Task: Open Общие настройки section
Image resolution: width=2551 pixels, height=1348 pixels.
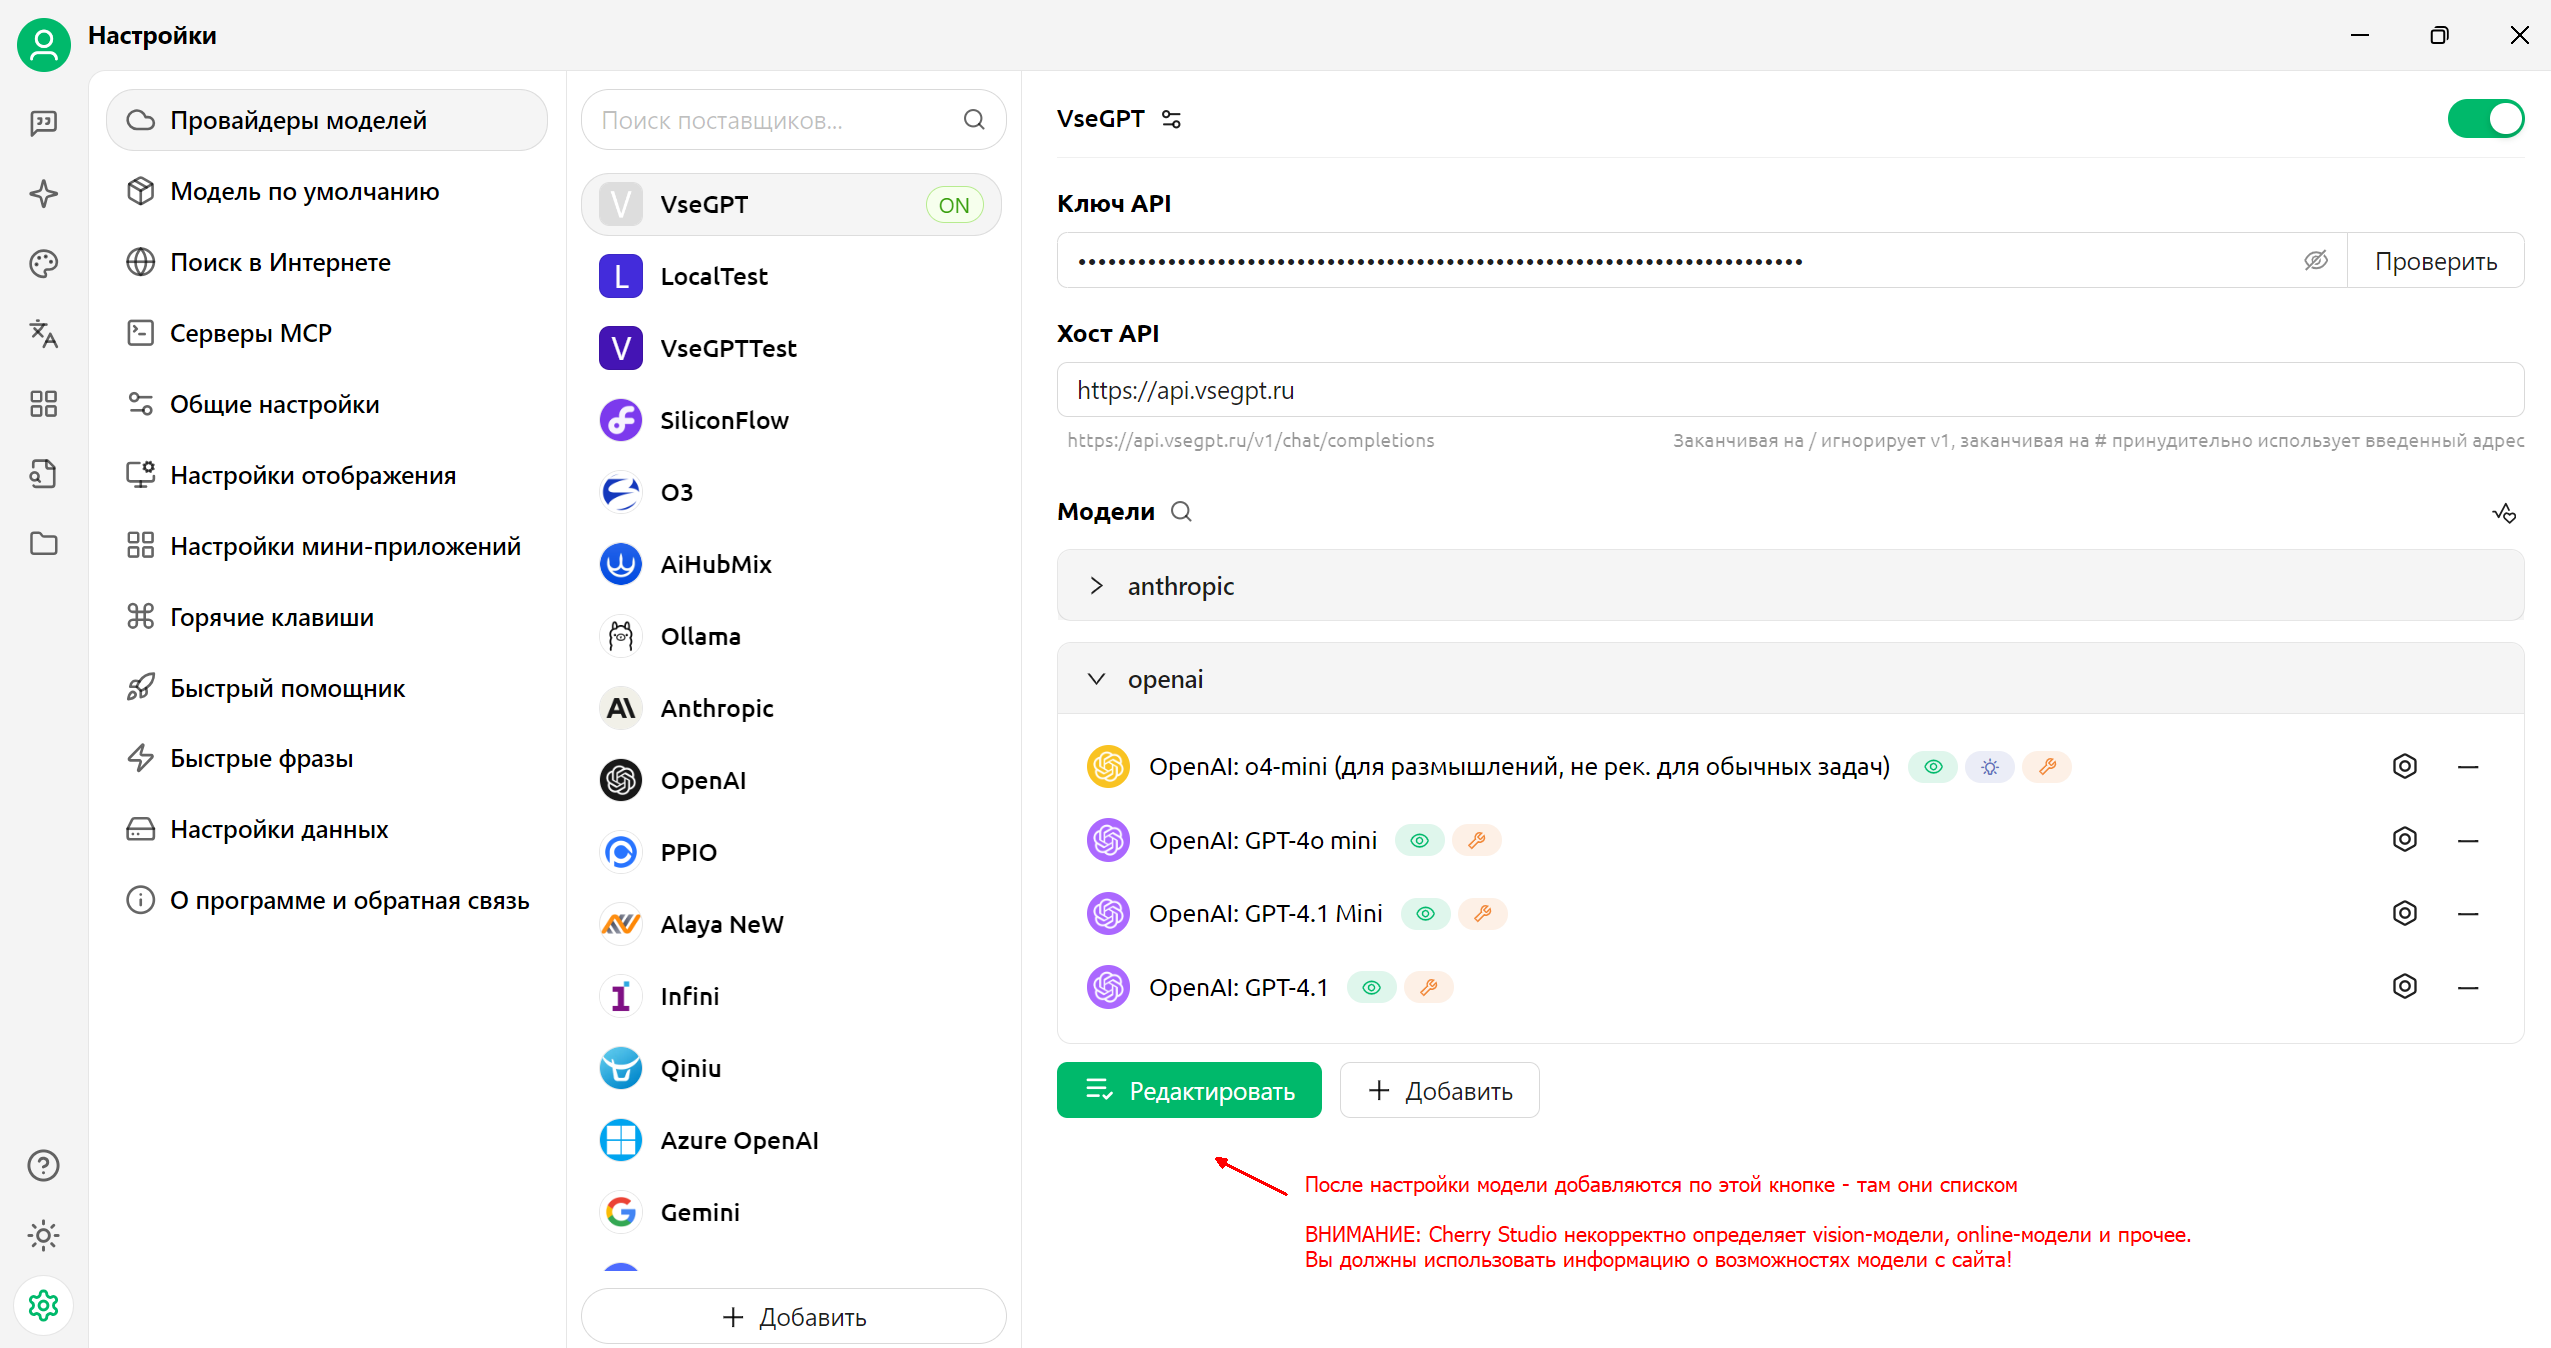Action: click(327, 404)
